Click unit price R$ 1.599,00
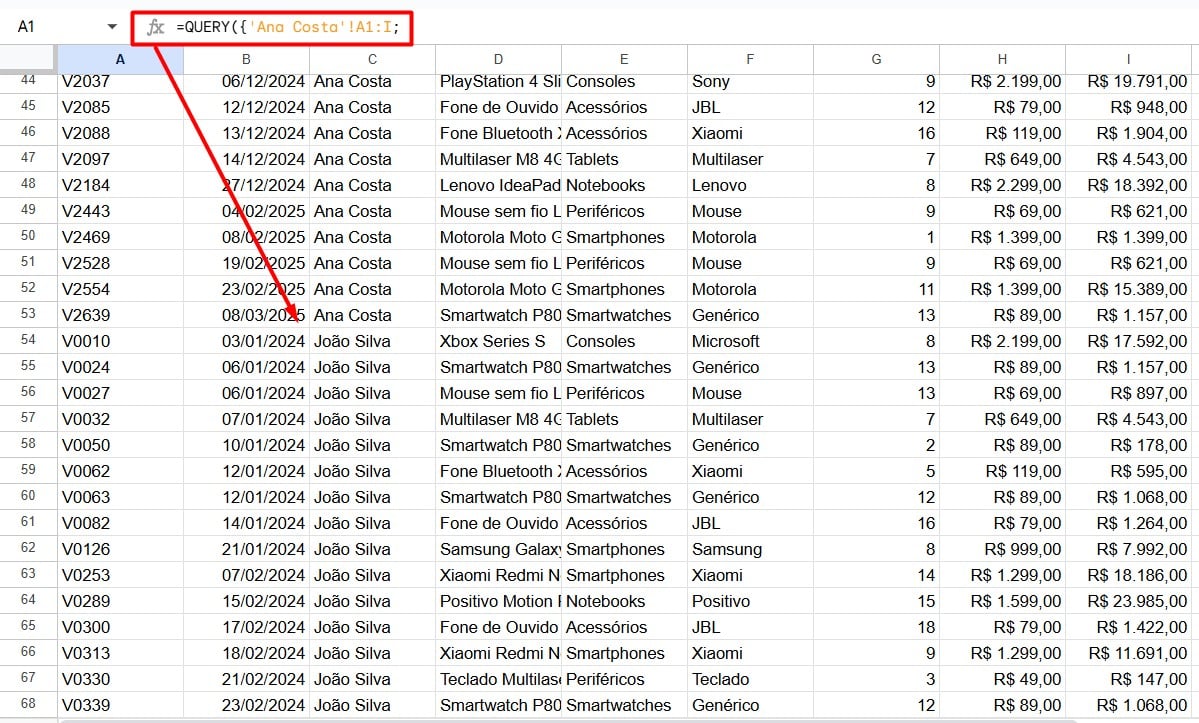The height and width of the screenshot is (723, 1199). [1002, 601]
